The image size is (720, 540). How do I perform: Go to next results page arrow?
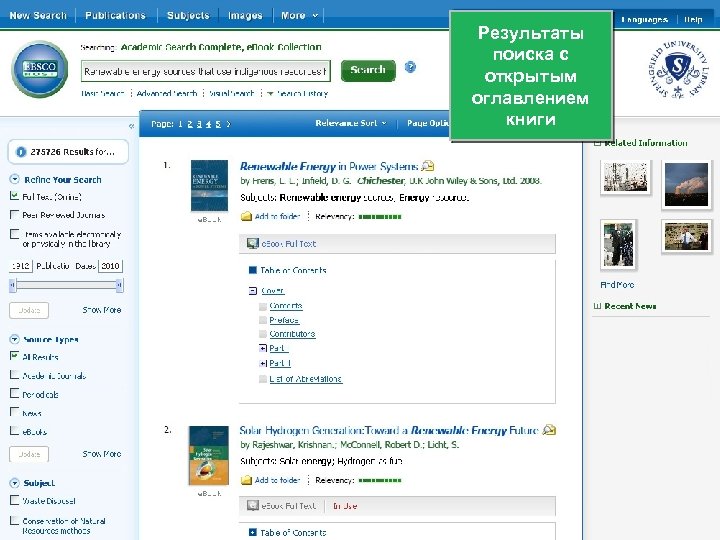click(229, 124)
